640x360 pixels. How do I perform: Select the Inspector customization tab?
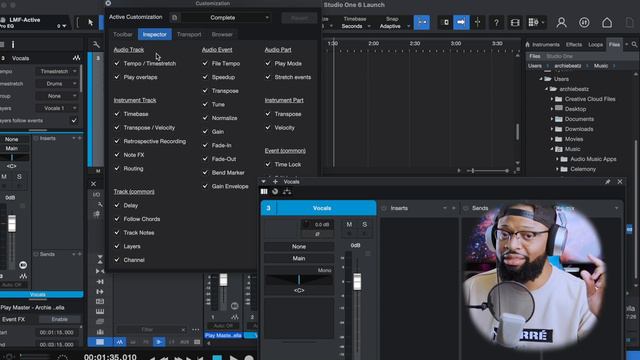(x=155, y=34)
